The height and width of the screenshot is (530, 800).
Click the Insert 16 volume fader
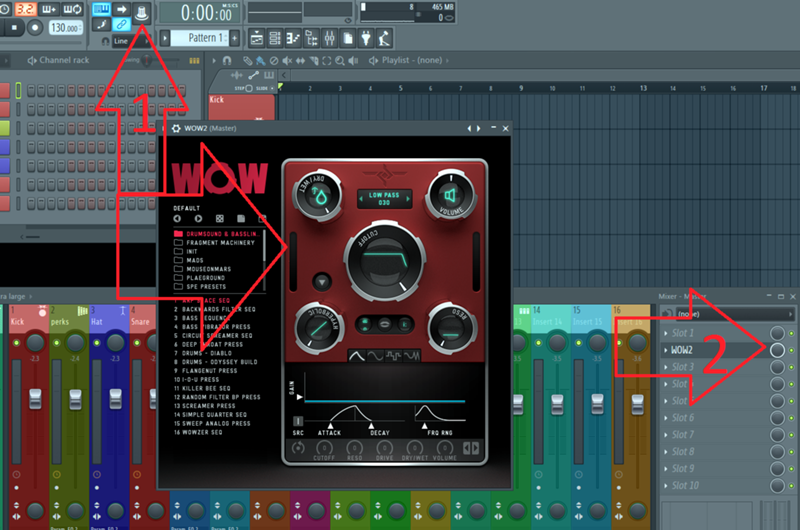638,405
